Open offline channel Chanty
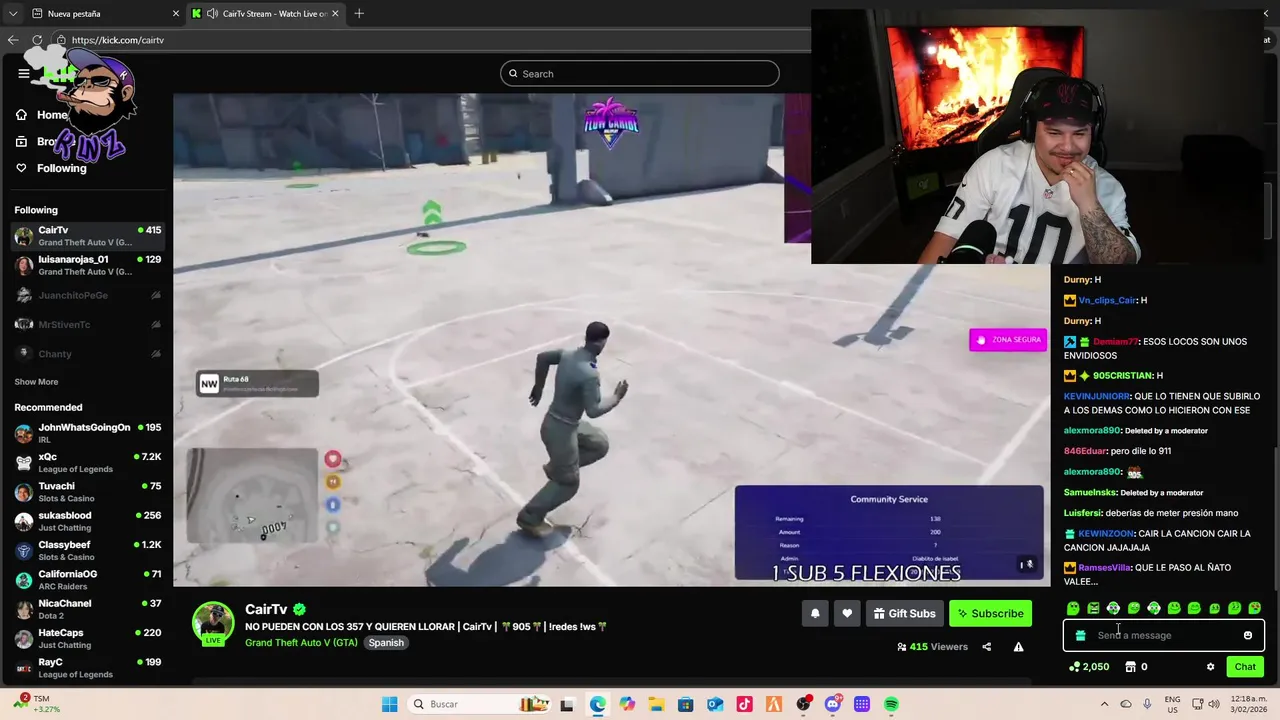The width and height of the screenshot is (1280, 720). pos(88,354)
